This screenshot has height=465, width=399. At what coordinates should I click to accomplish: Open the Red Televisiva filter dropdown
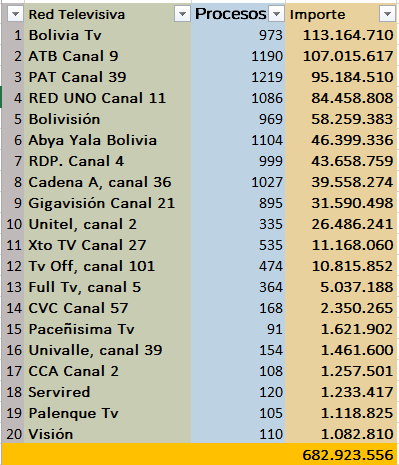(182, 14)
